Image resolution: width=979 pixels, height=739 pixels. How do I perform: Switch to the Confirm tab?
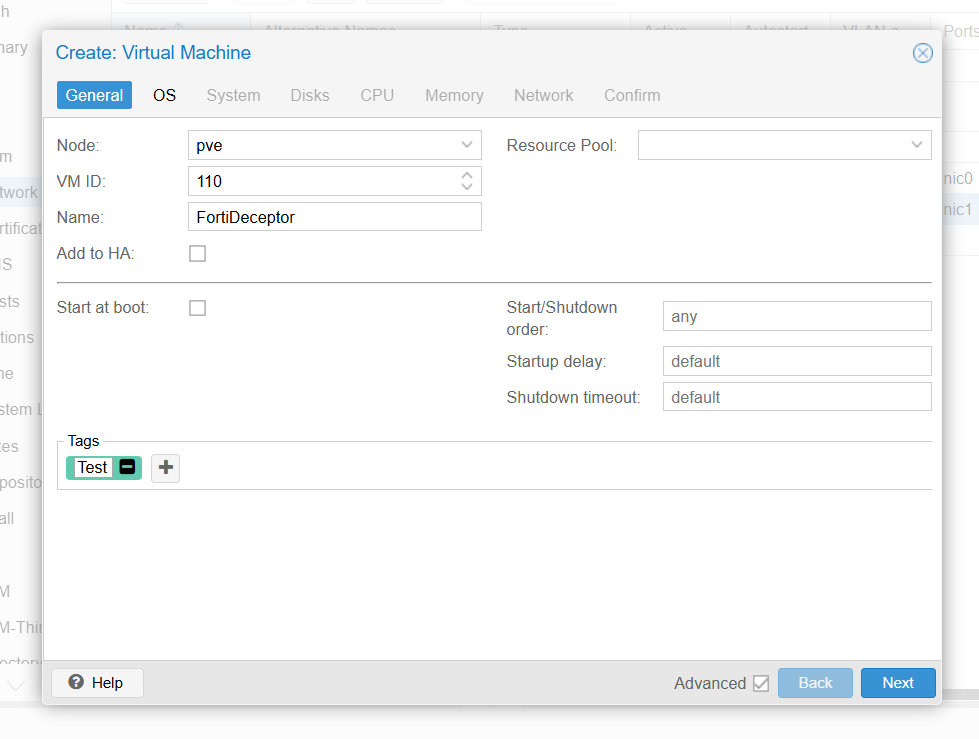(631, 95)
